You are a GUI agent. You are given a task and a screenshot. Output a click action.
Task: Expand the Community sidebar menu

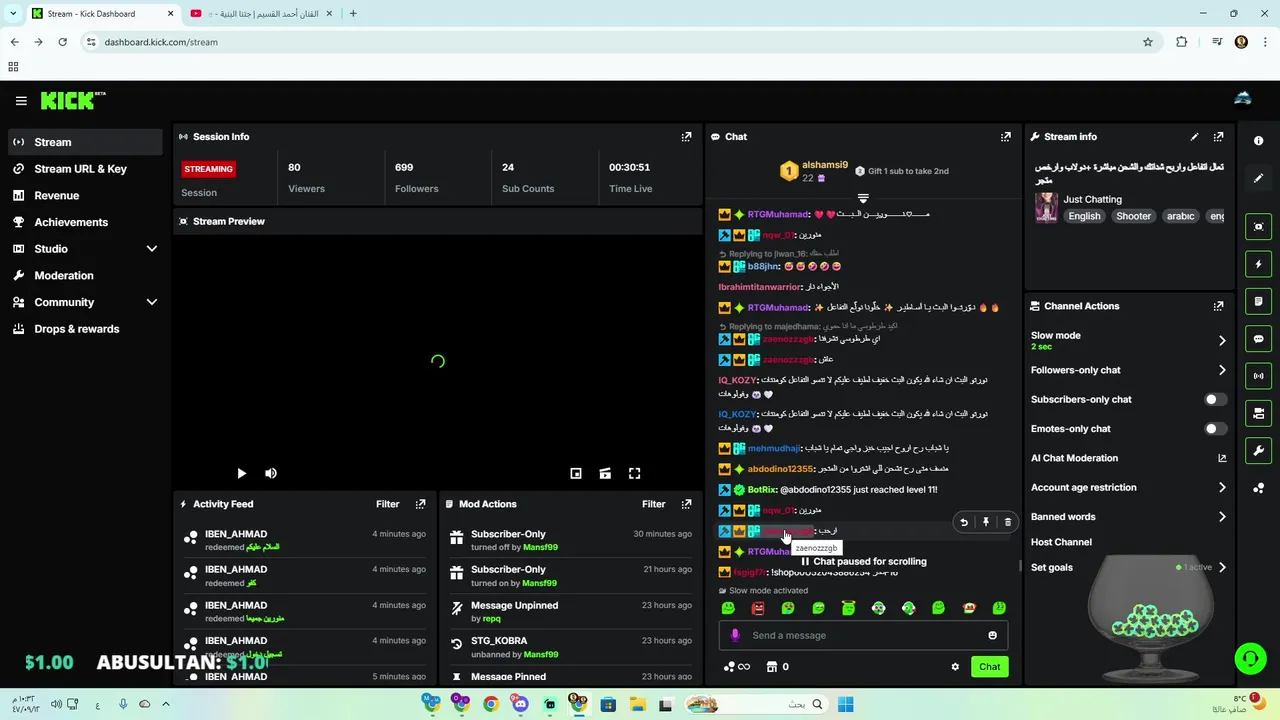pos(152,302)
